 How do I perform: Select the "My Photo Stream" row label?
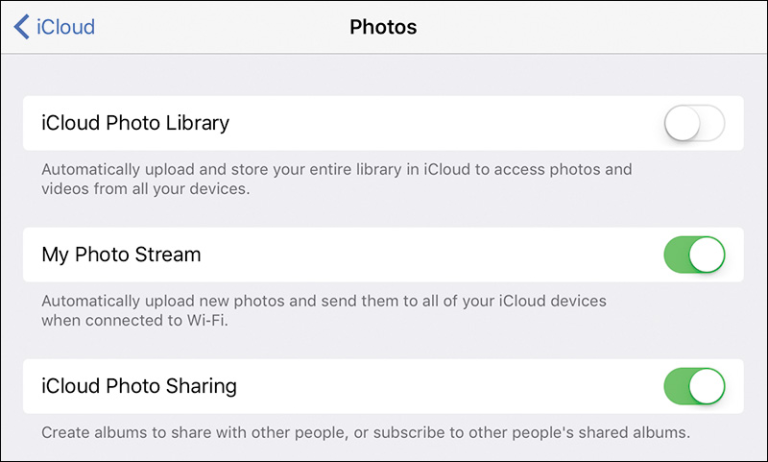[121, 255]
